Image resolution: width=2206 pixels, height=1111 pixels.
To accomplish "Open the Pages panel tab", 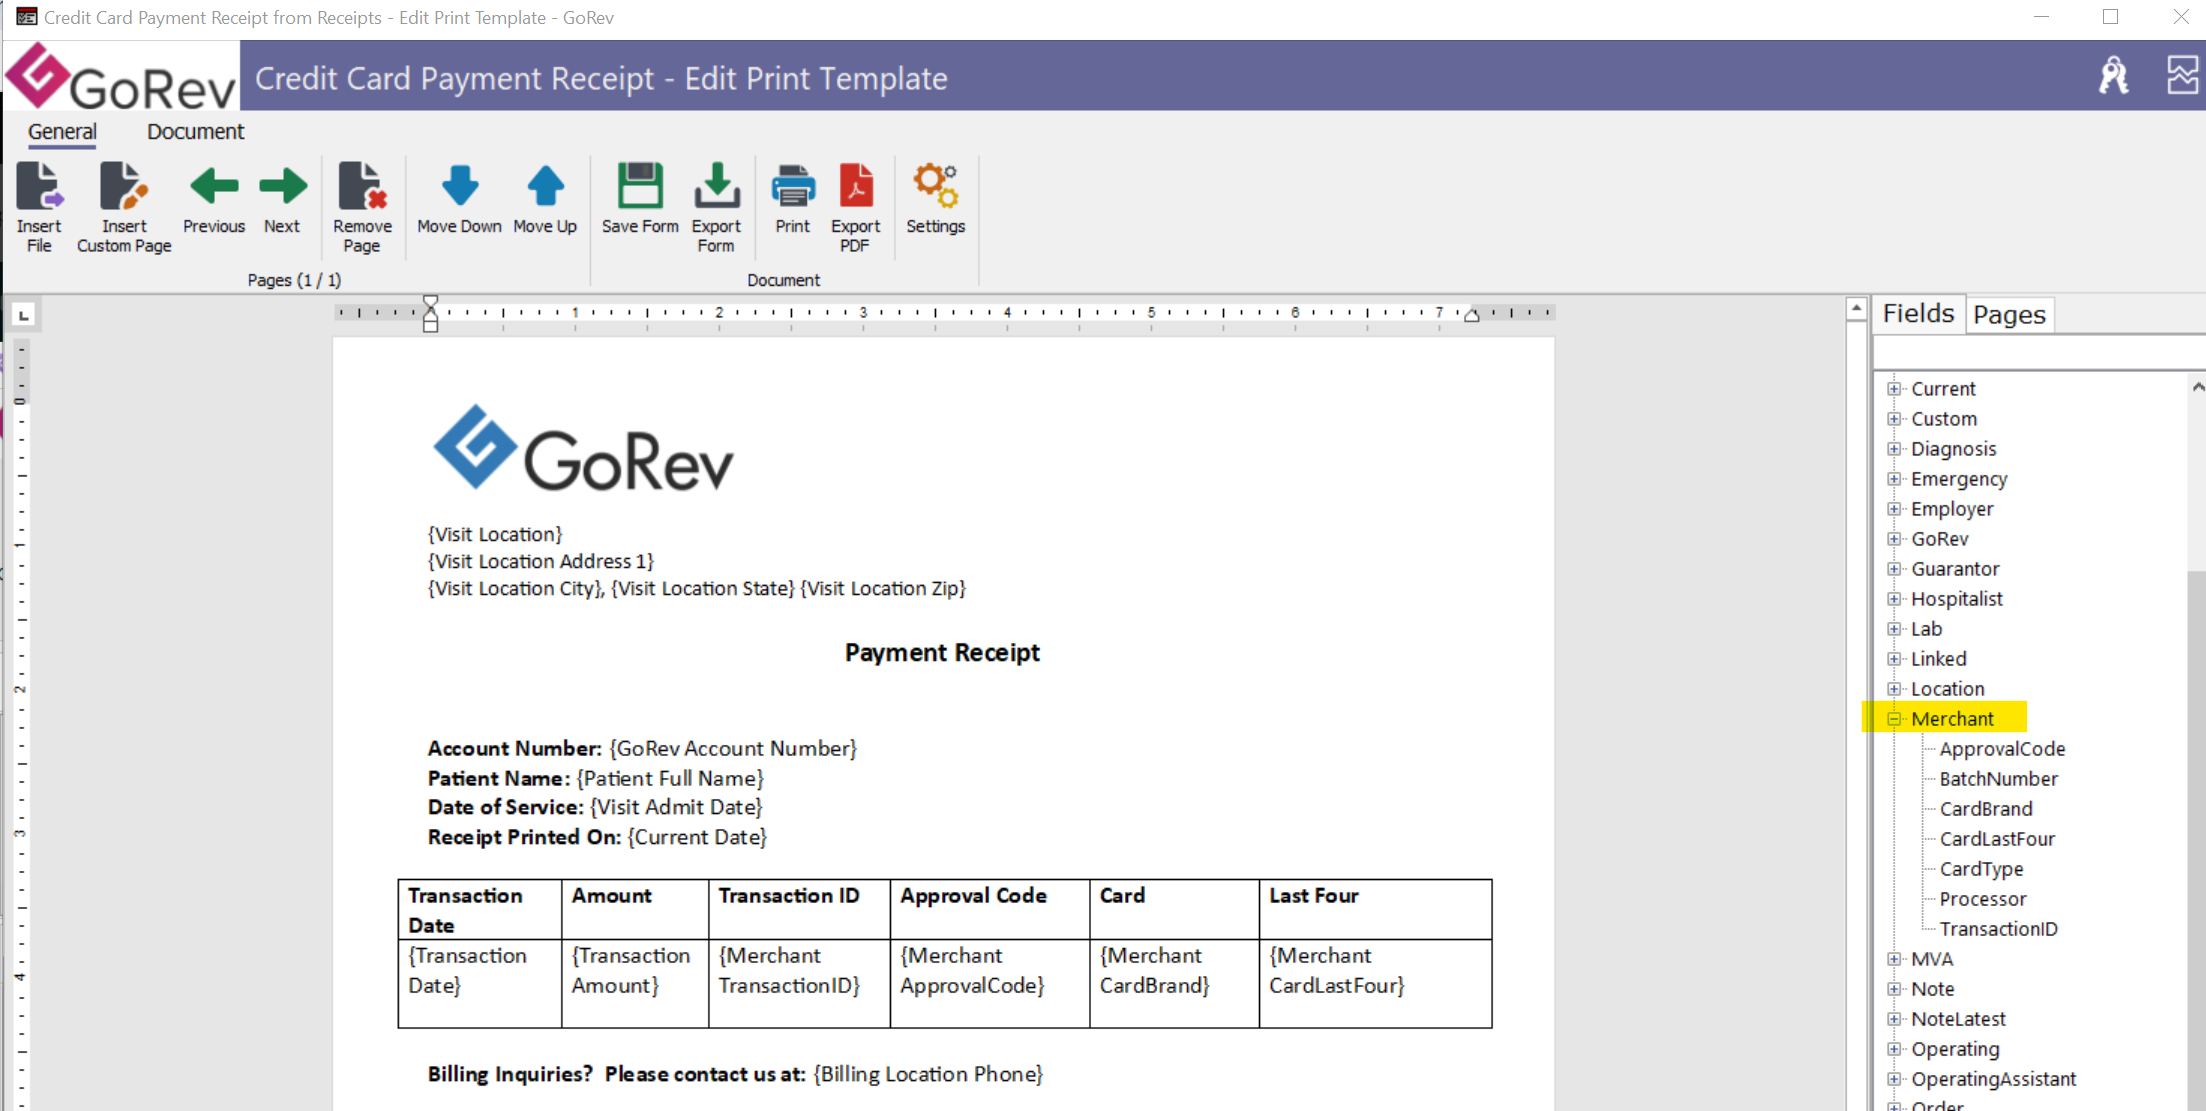I will (2009, 315).
